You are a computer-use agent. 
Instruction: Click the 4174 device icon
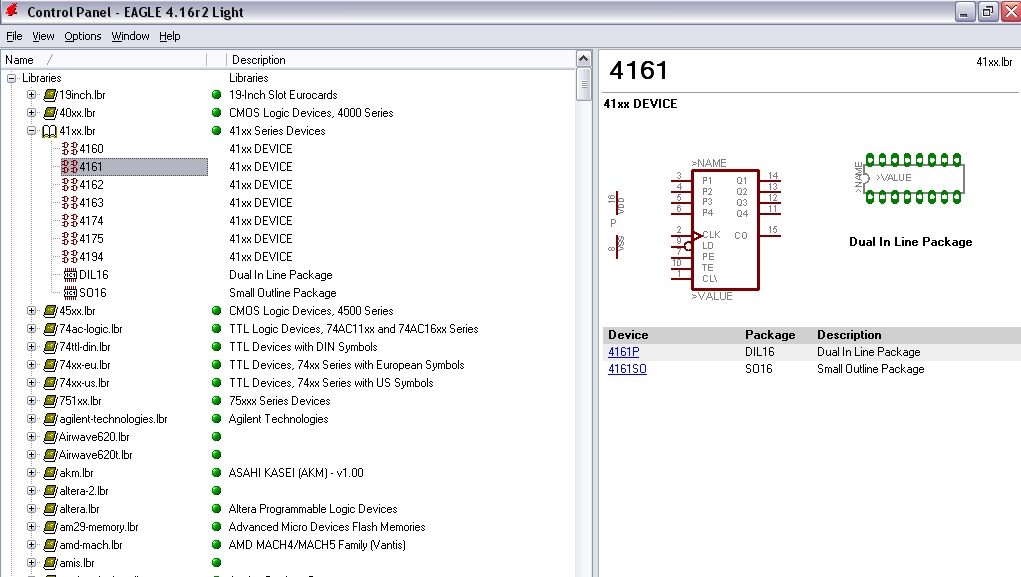point(70,221)
